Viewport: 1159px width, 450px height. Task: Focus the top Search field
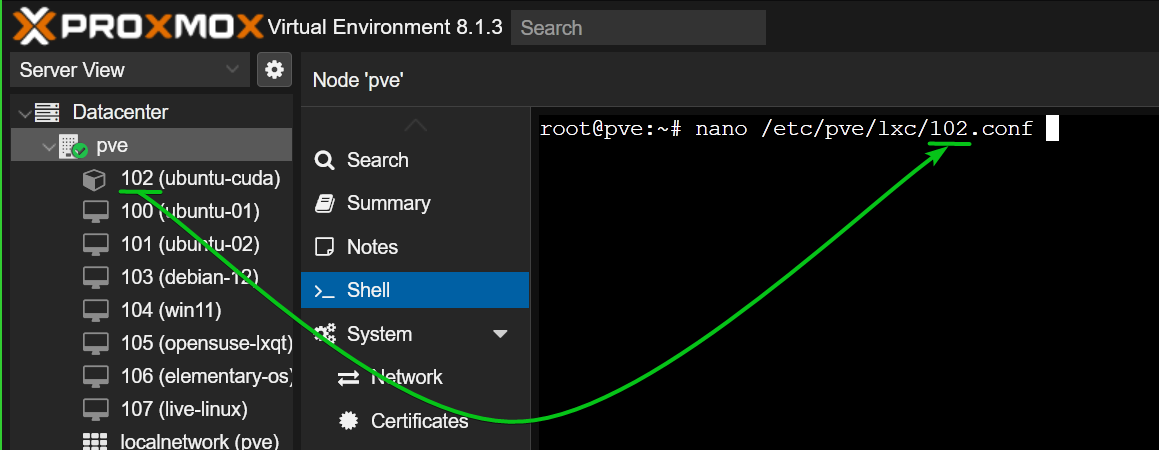point(638,27)
